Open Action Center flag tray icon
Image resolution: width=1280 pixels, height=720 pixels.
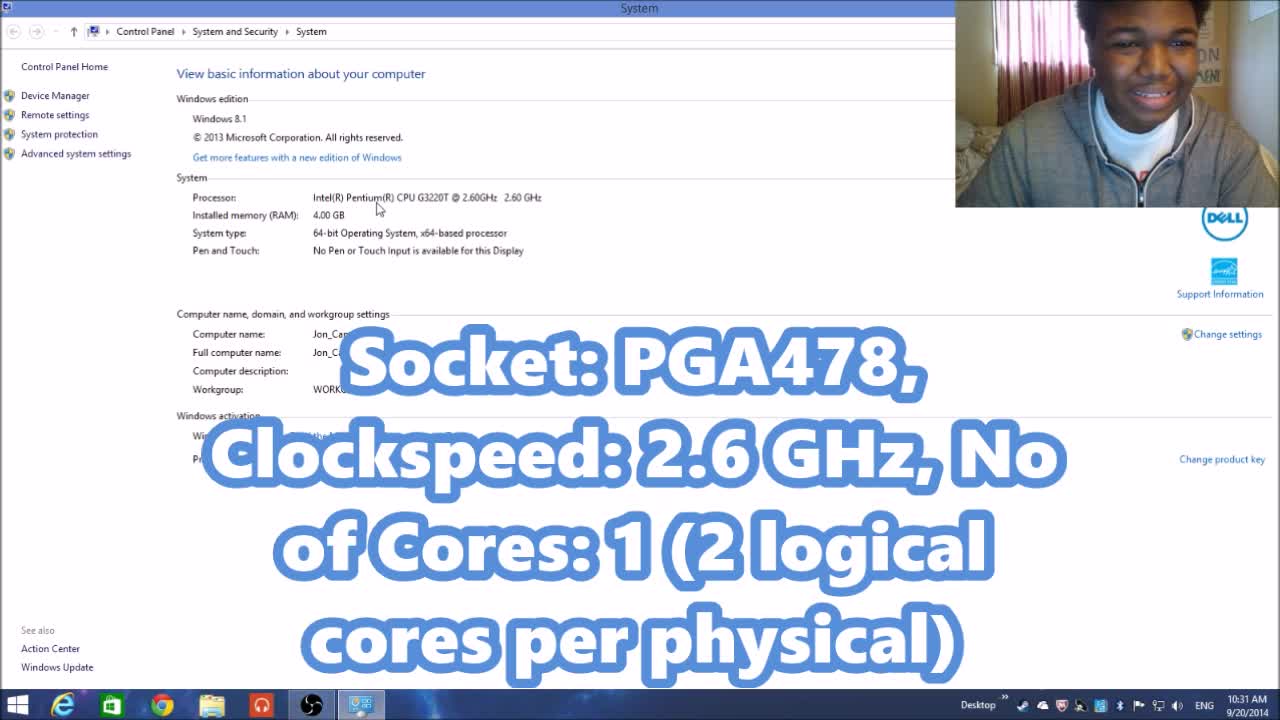[x=1139, y=706]
